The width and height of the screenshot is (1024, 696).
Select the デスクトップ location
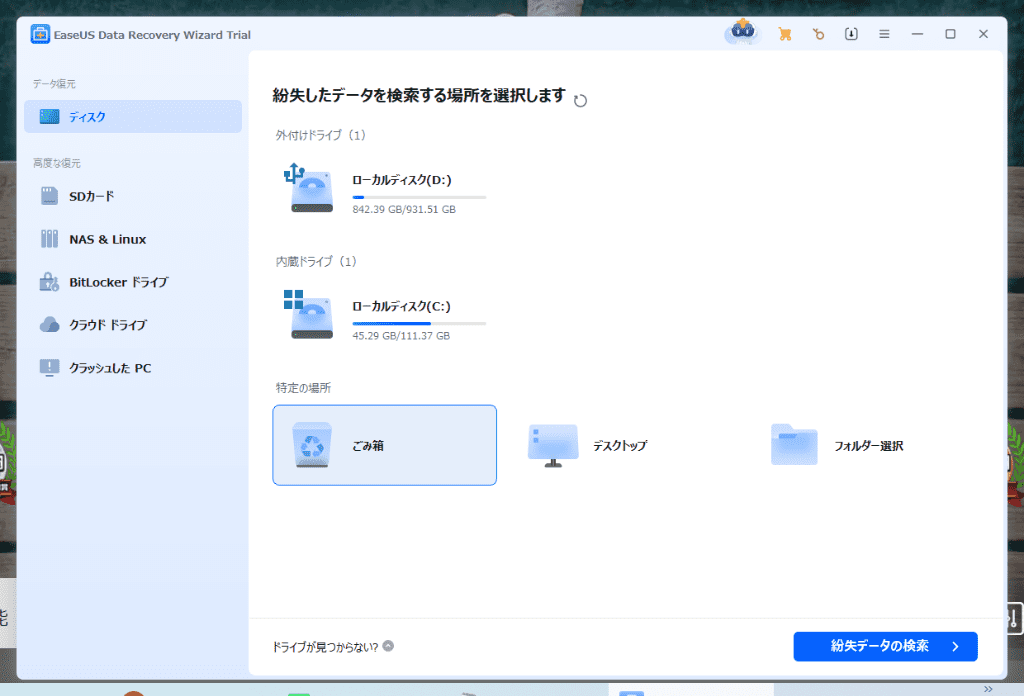click(x=620, y=445)
